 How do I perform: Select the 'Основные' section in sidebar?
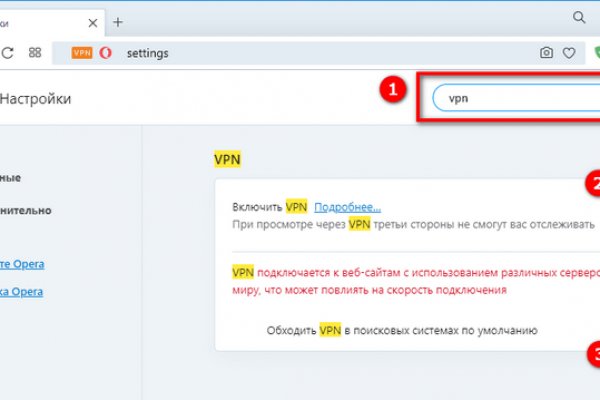[x=10, y=178]
